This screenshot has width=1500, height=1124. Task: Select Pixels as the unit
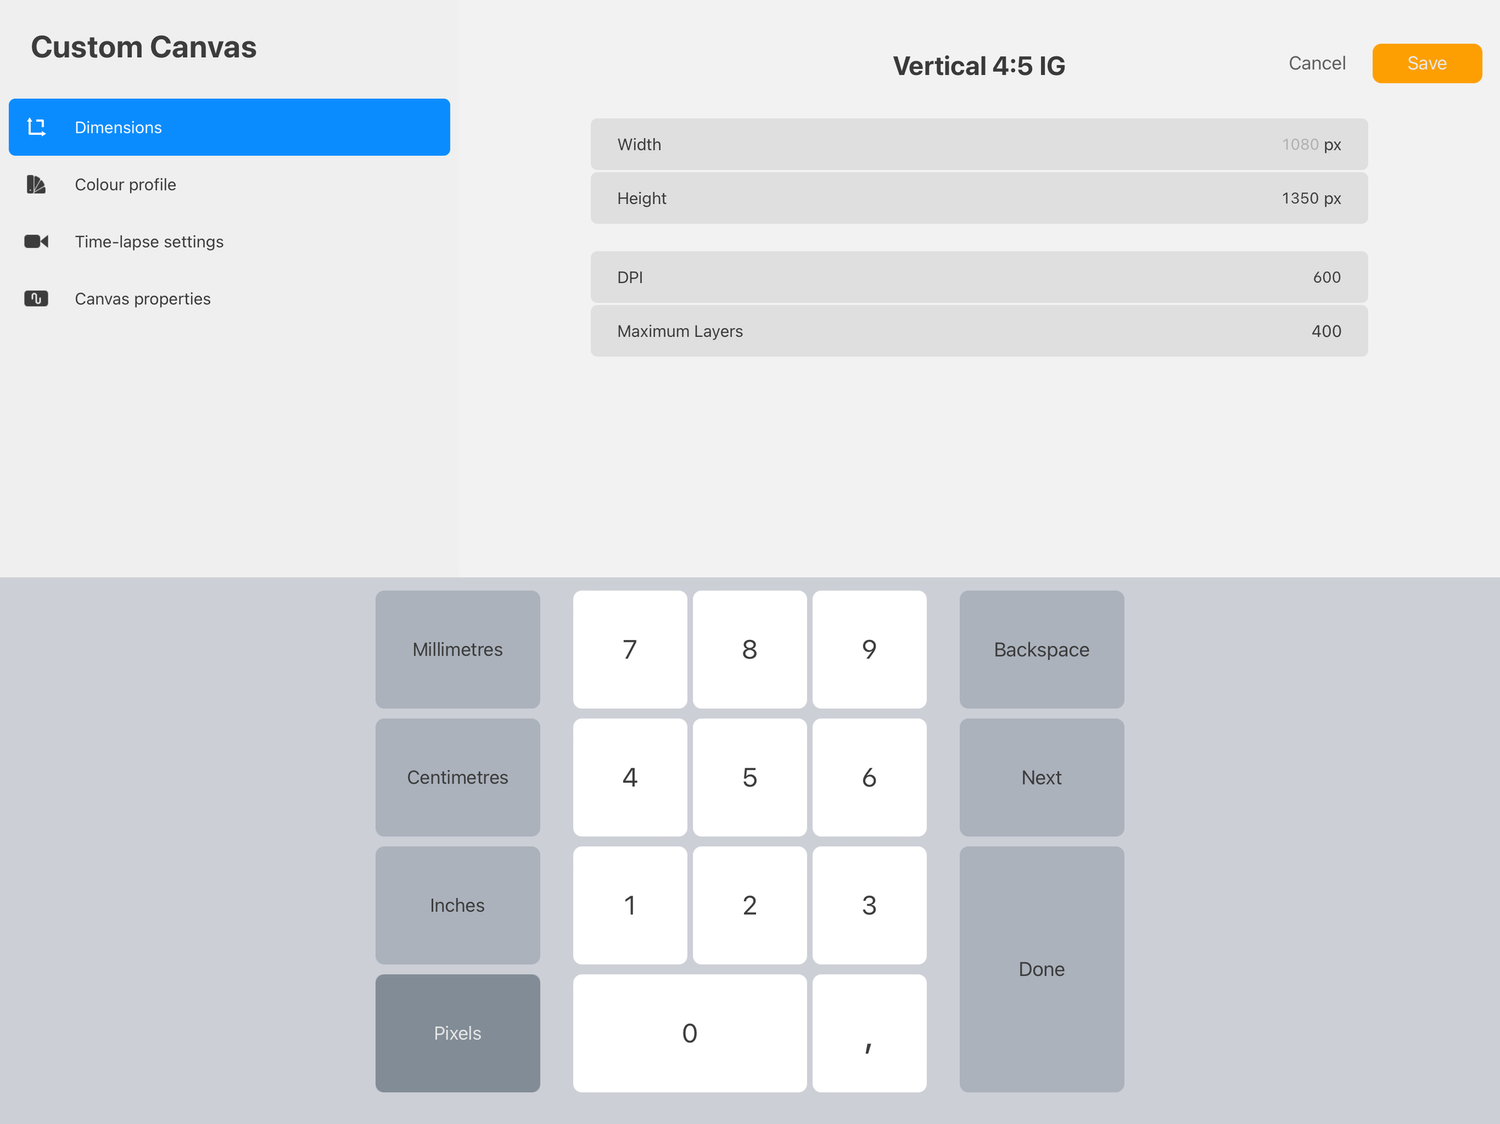[457, 1033]
